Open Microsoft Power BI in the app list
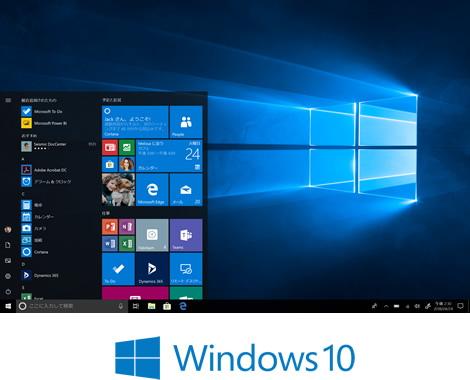The height and width of the screenshot is (380, 470). click(44, 123)
